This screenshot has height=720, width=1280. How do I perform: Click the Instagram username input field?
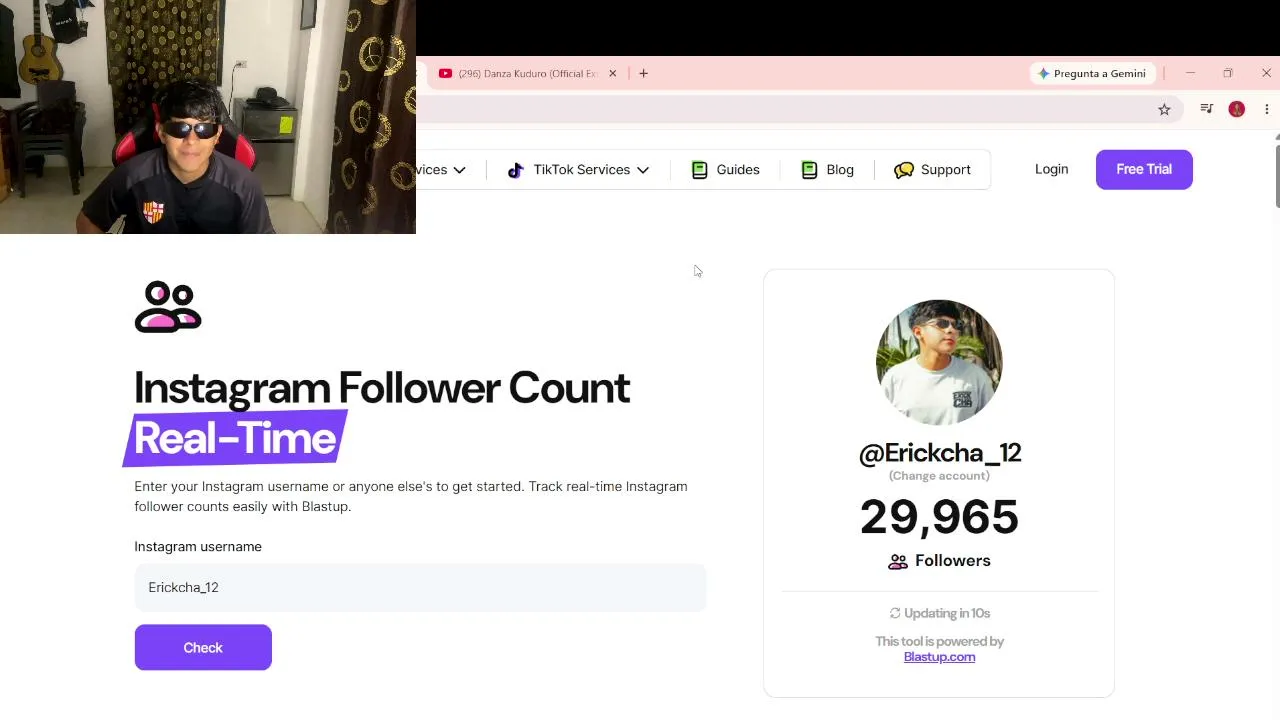(420, 587)
